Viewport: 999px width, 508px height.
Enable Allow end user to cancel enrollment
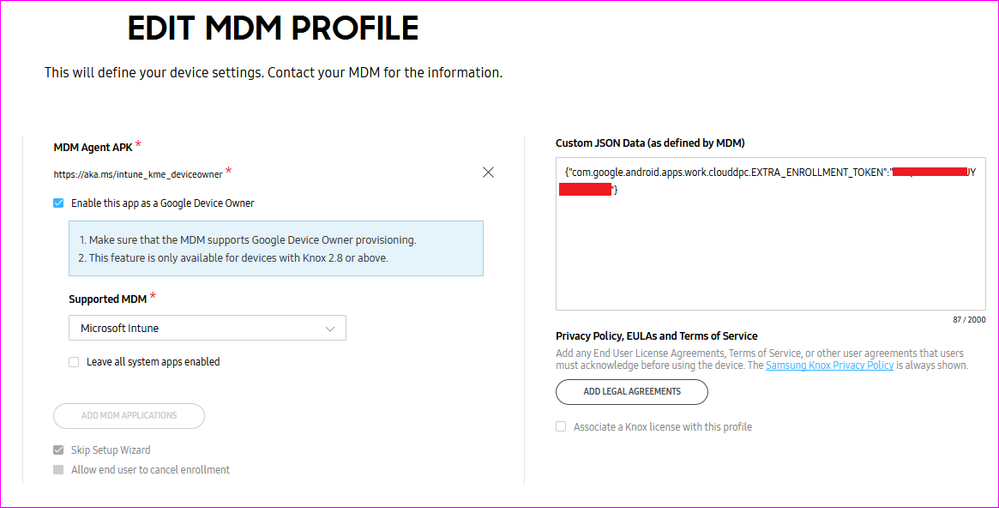59,470
